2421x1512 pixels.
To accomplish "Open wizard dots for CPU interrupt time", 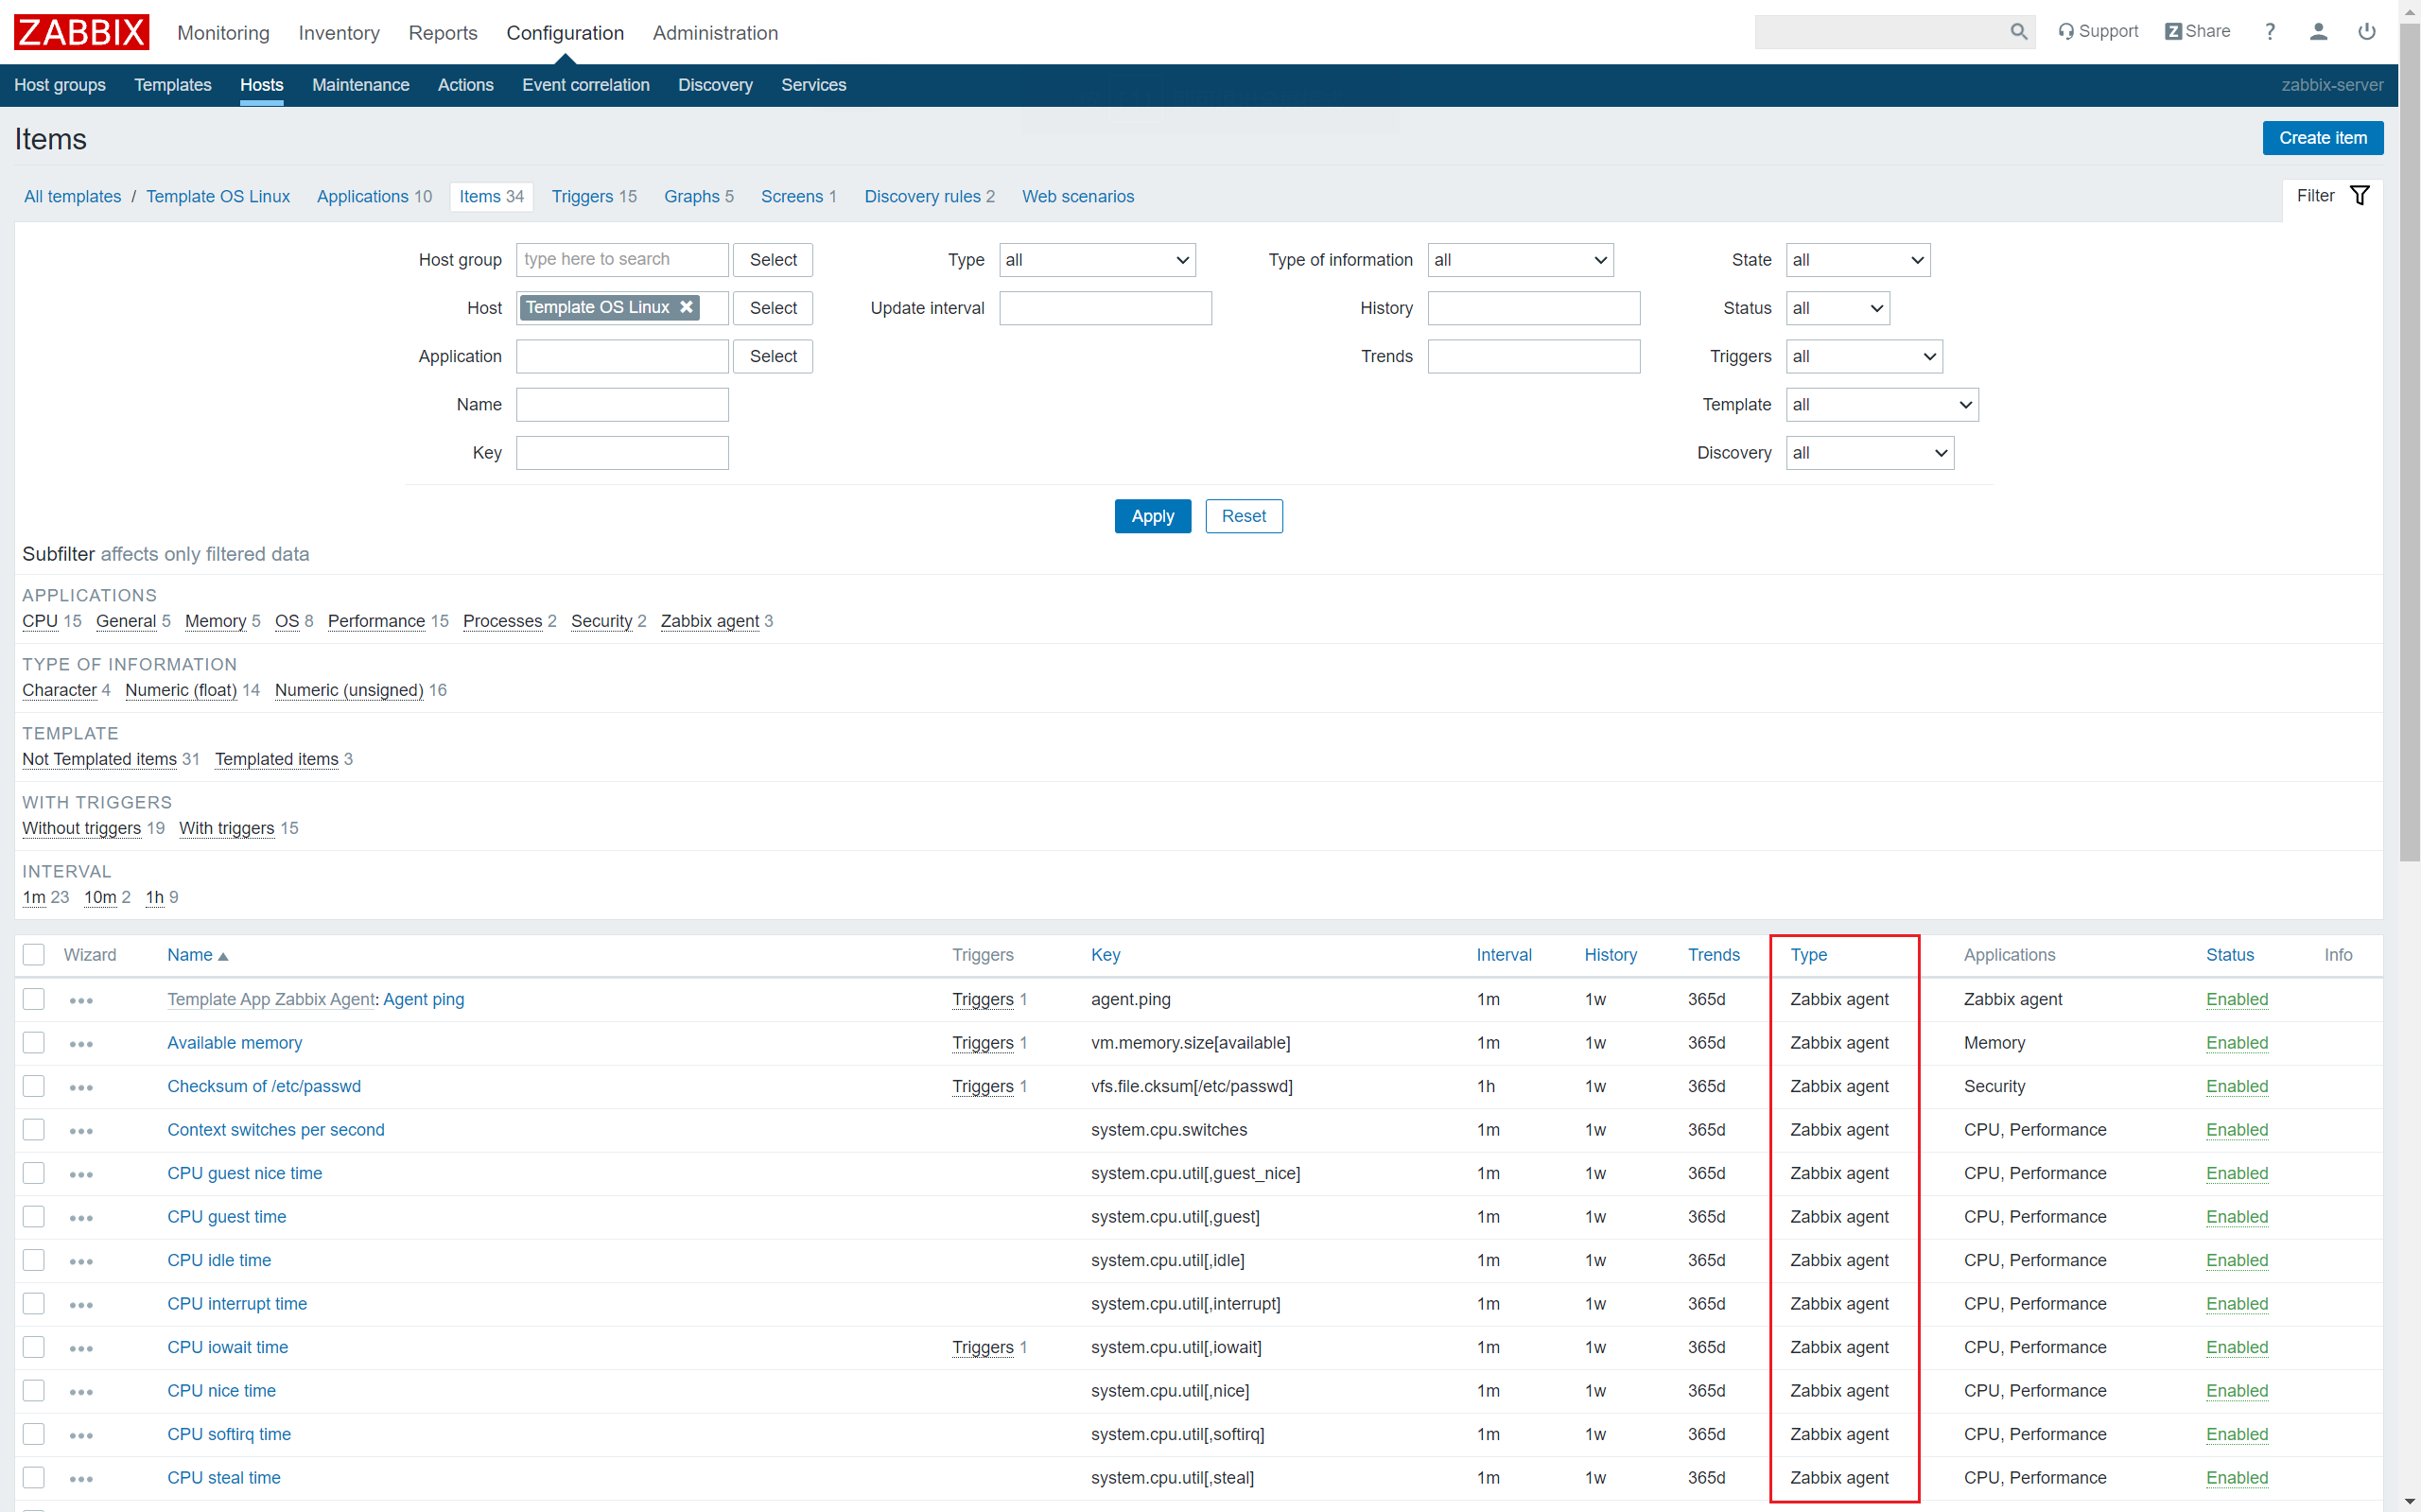I will pyautogui.click(x=81, y=1305).
